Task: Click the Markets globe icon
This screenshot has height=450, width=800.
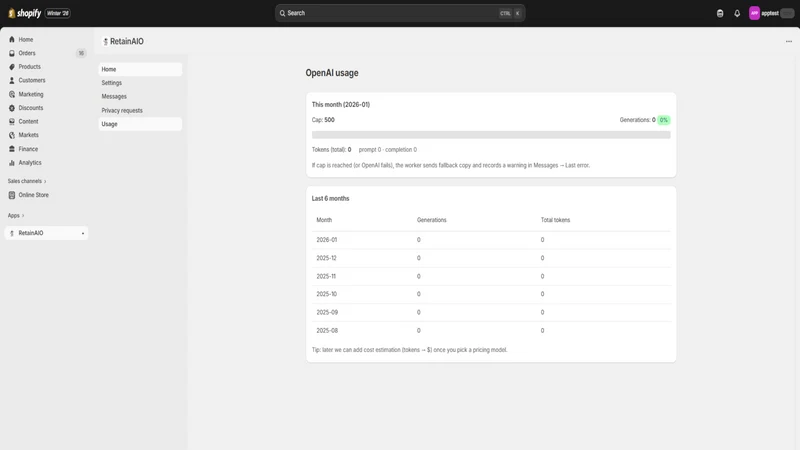Action: tap(12, 135)
